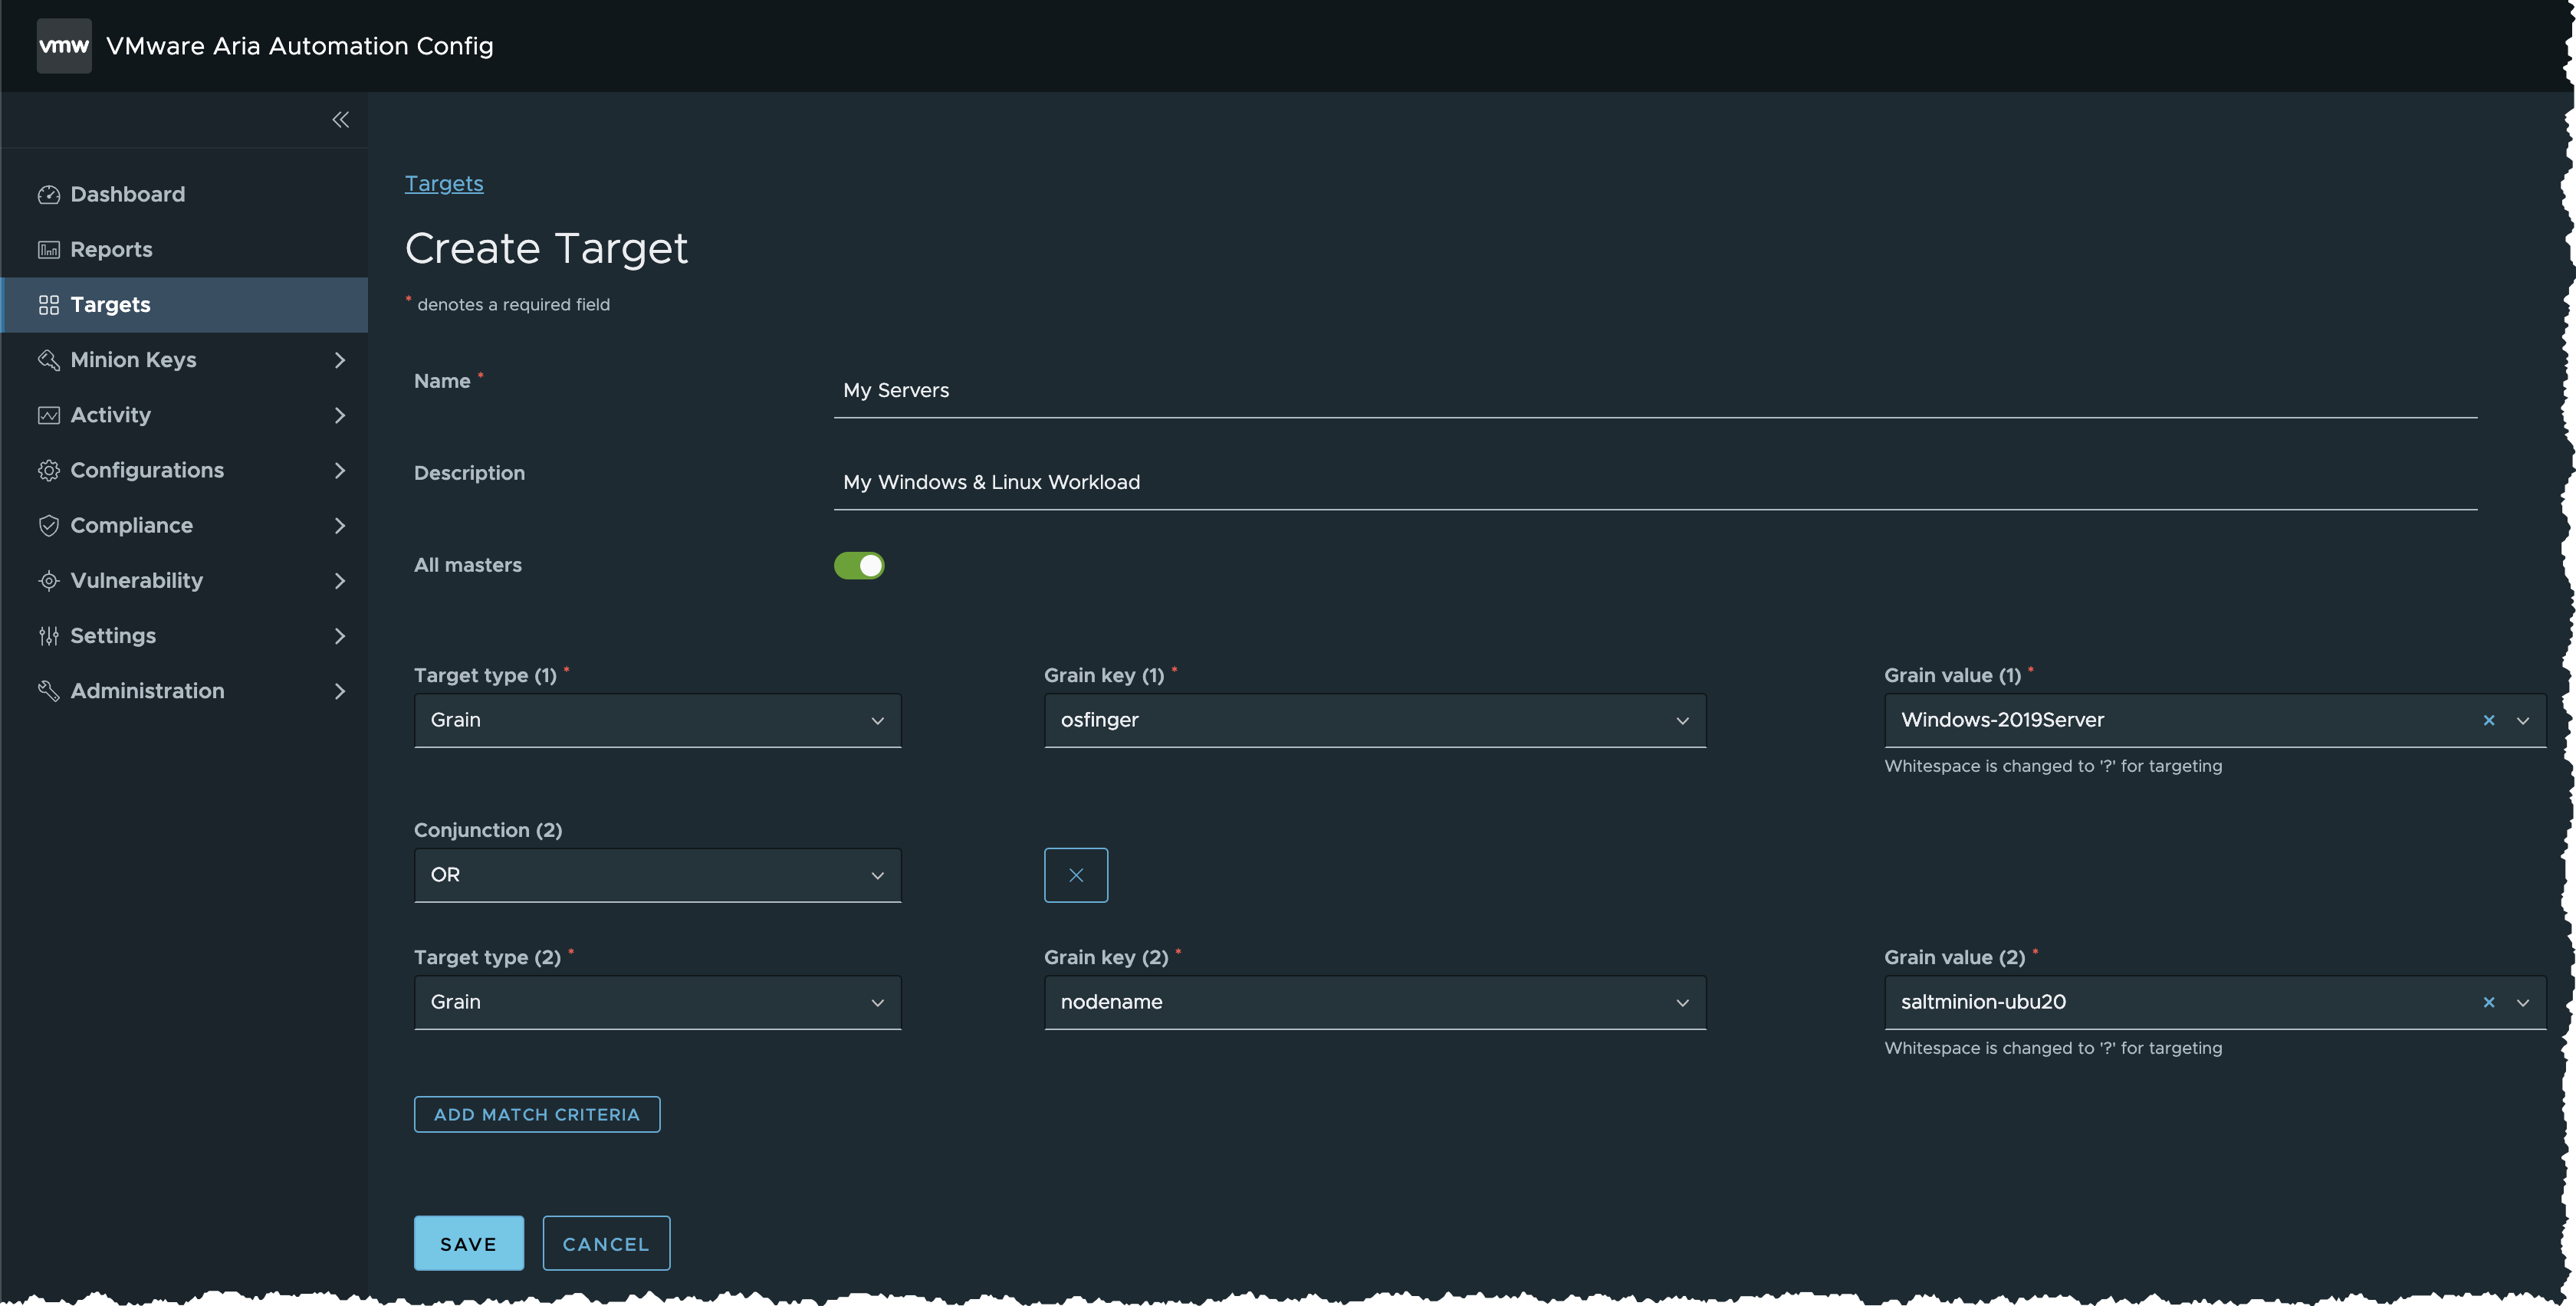Viewport: 2576px width, 1306px height.
Task: Cancel target creation
Action: pos(606,1243)
